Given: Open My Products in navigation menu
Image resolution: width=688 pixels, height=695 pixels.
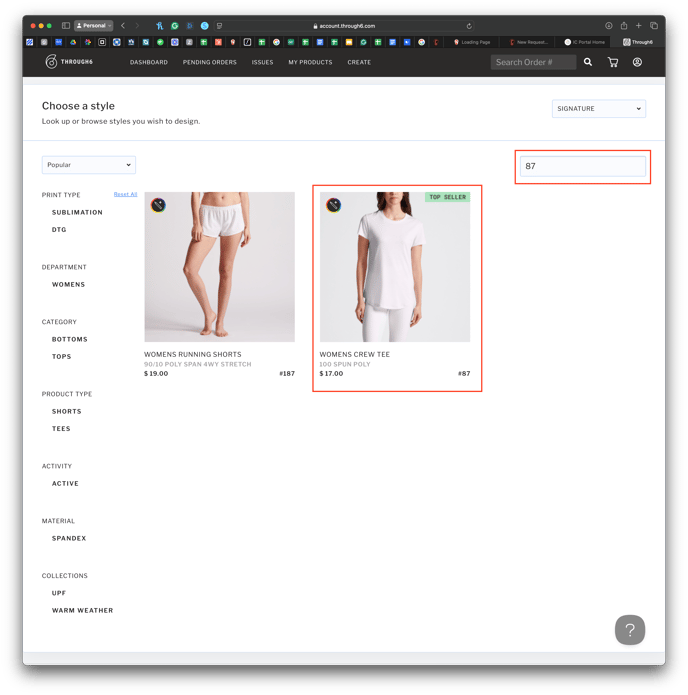Looking at the screenshot, I should point(310,62).
